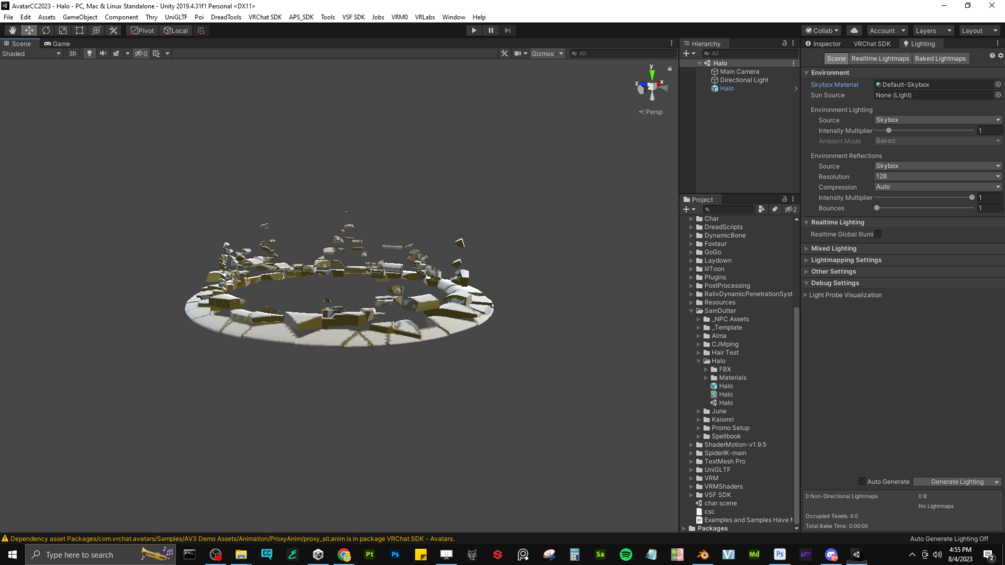Select the Scale tool
1005x565 pixels.
click(62, 30)
